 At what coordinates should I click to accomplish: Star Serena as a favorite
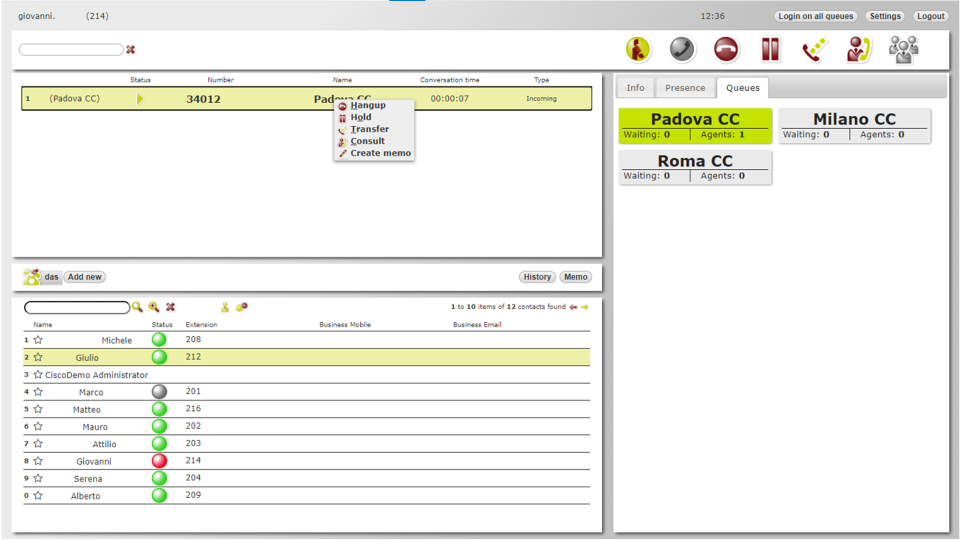click(38, 478)
